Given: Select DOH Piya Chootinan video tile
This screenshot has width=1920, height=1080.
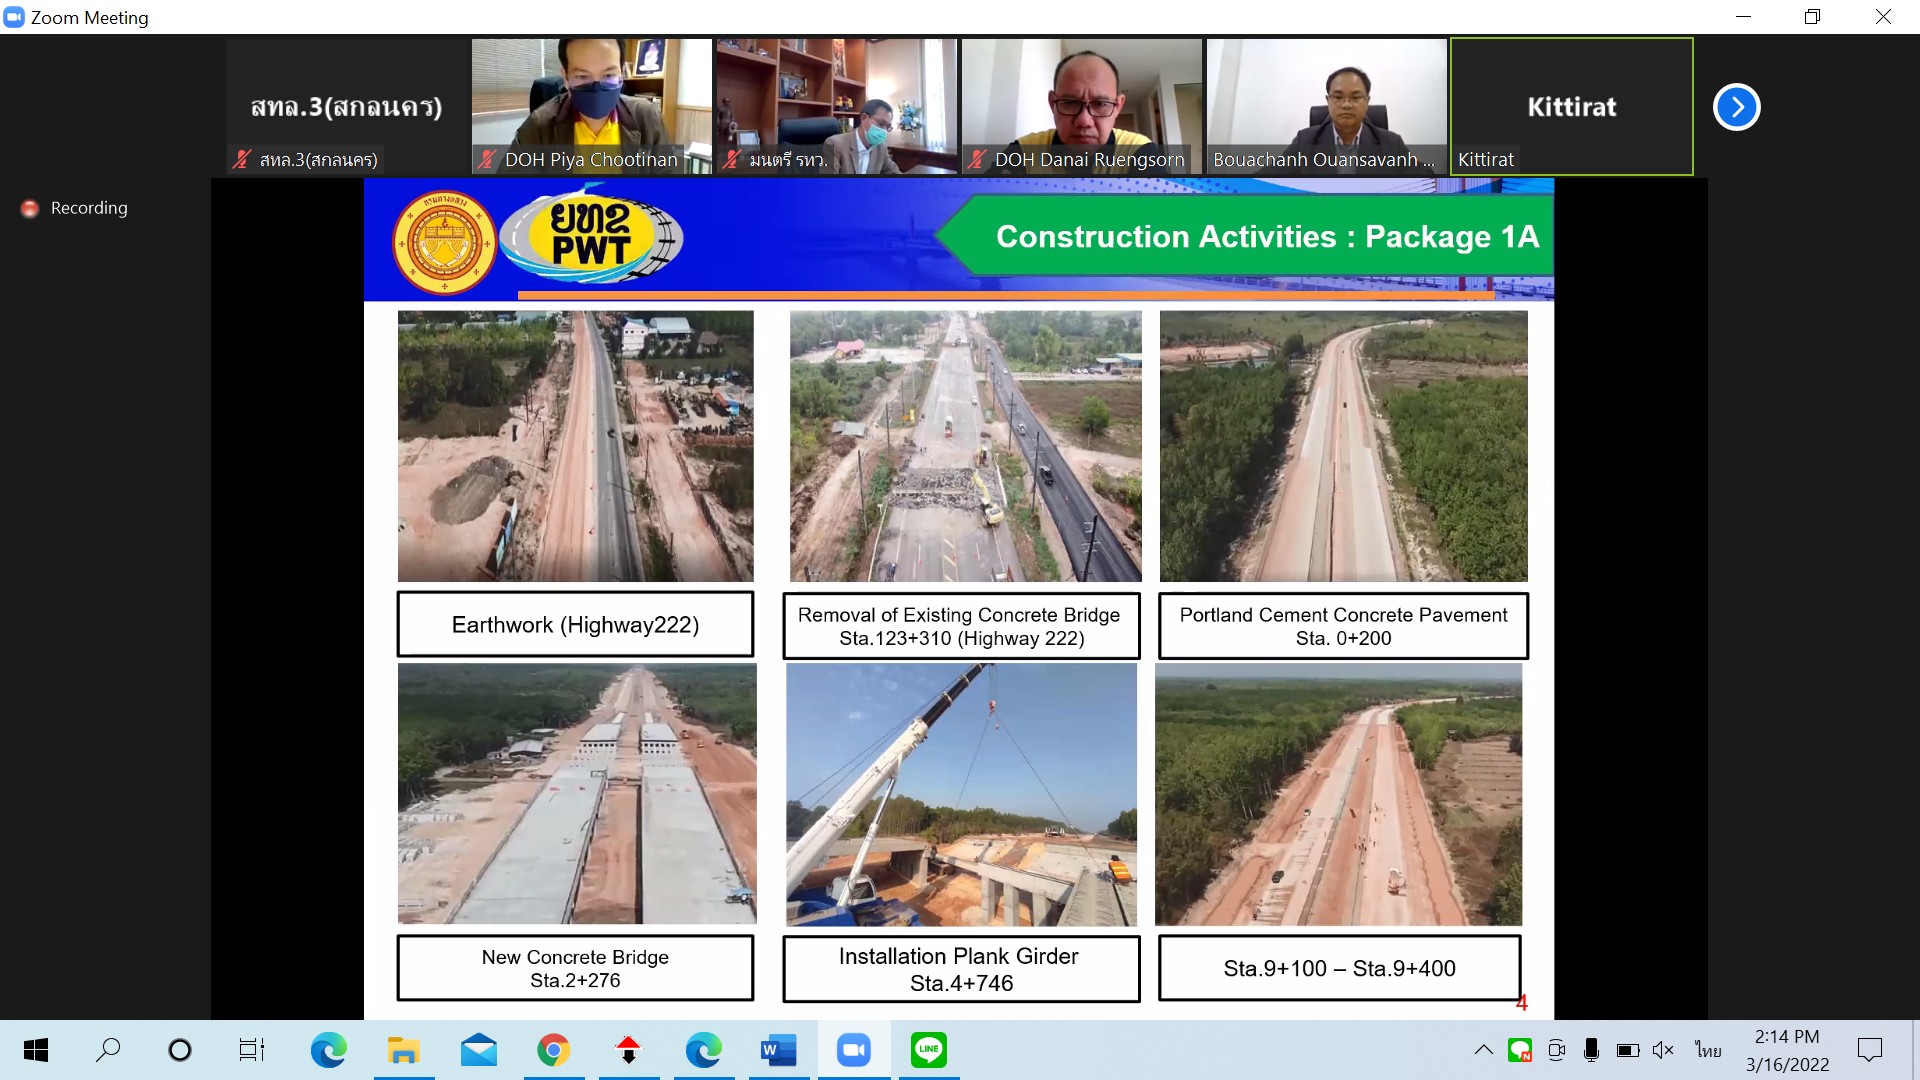Looking at the screenshot, I should coord(591,106).
